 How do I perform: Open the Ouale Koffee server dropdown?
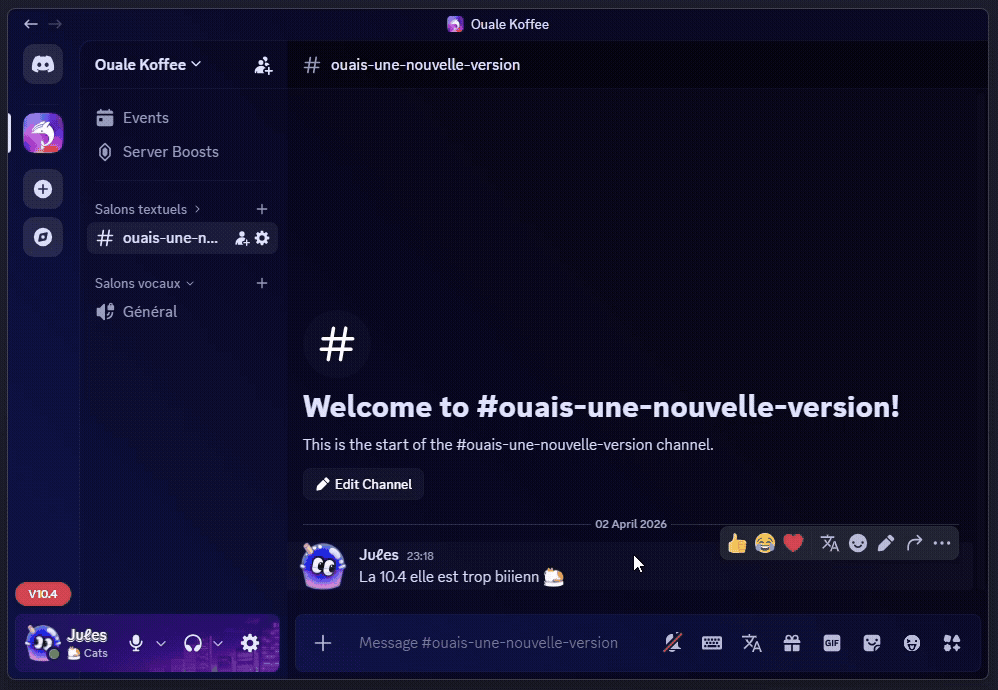coord(148,64)
